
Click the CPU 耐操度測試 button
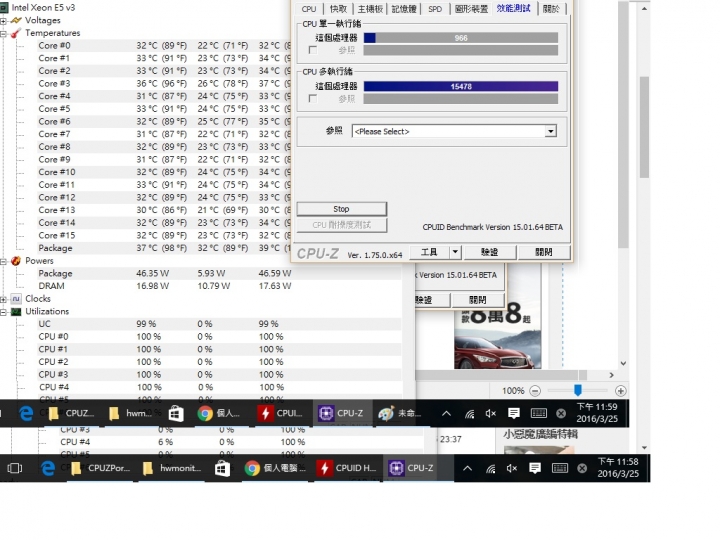coord(342,225)
